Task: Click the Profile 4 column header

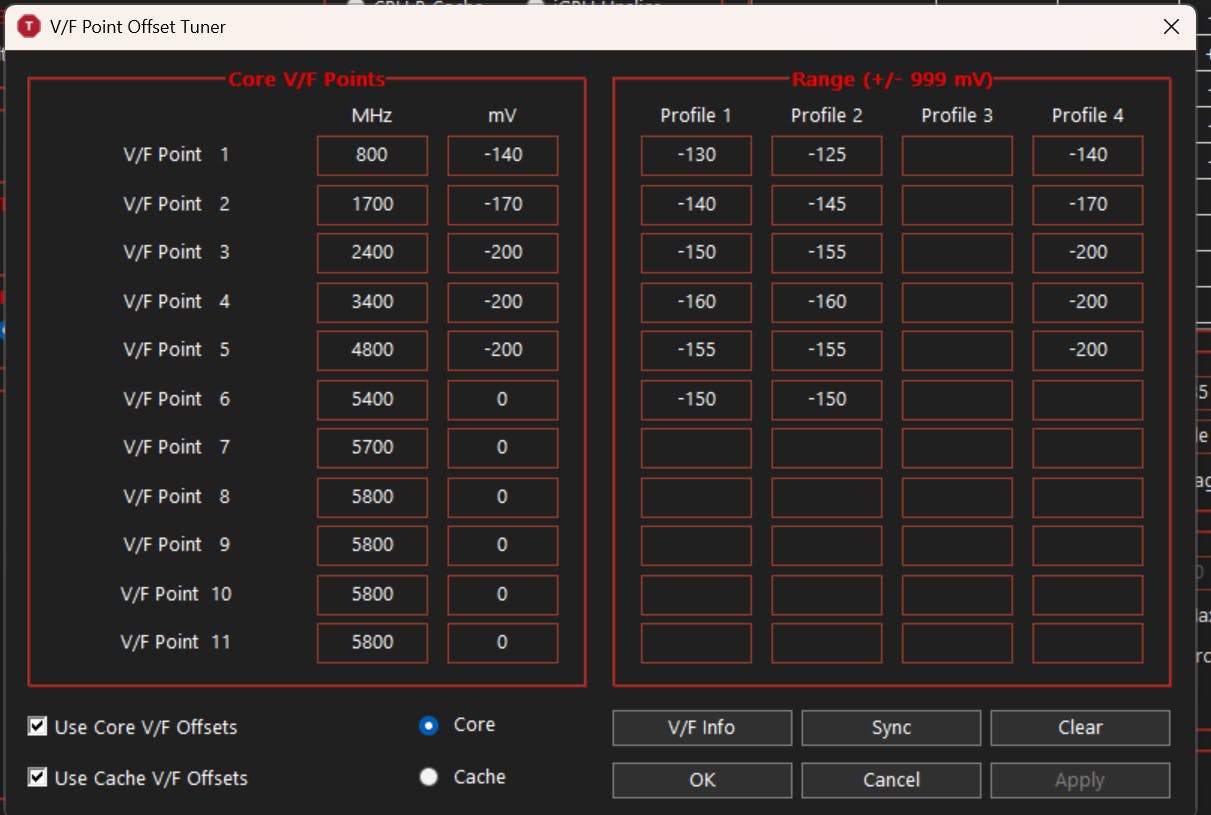Action: click(1087, 115)
